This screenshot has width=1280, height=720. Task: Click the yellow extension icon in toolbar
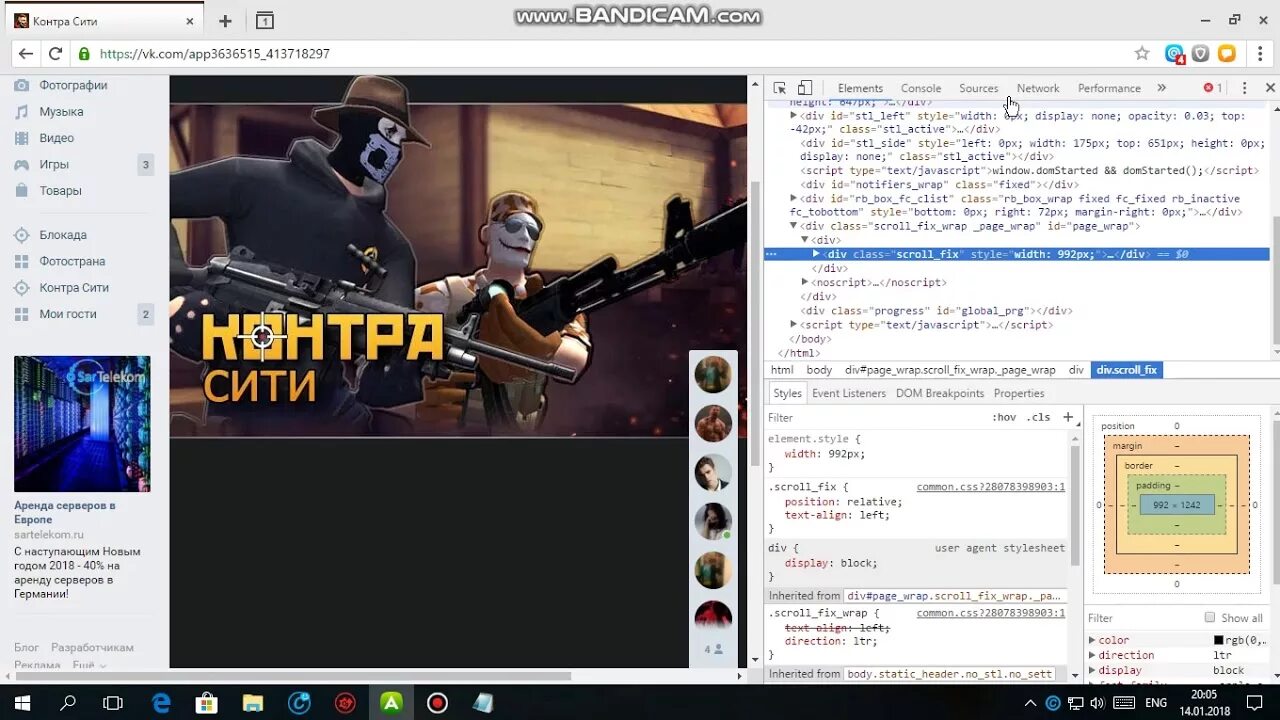[1226, 54]
